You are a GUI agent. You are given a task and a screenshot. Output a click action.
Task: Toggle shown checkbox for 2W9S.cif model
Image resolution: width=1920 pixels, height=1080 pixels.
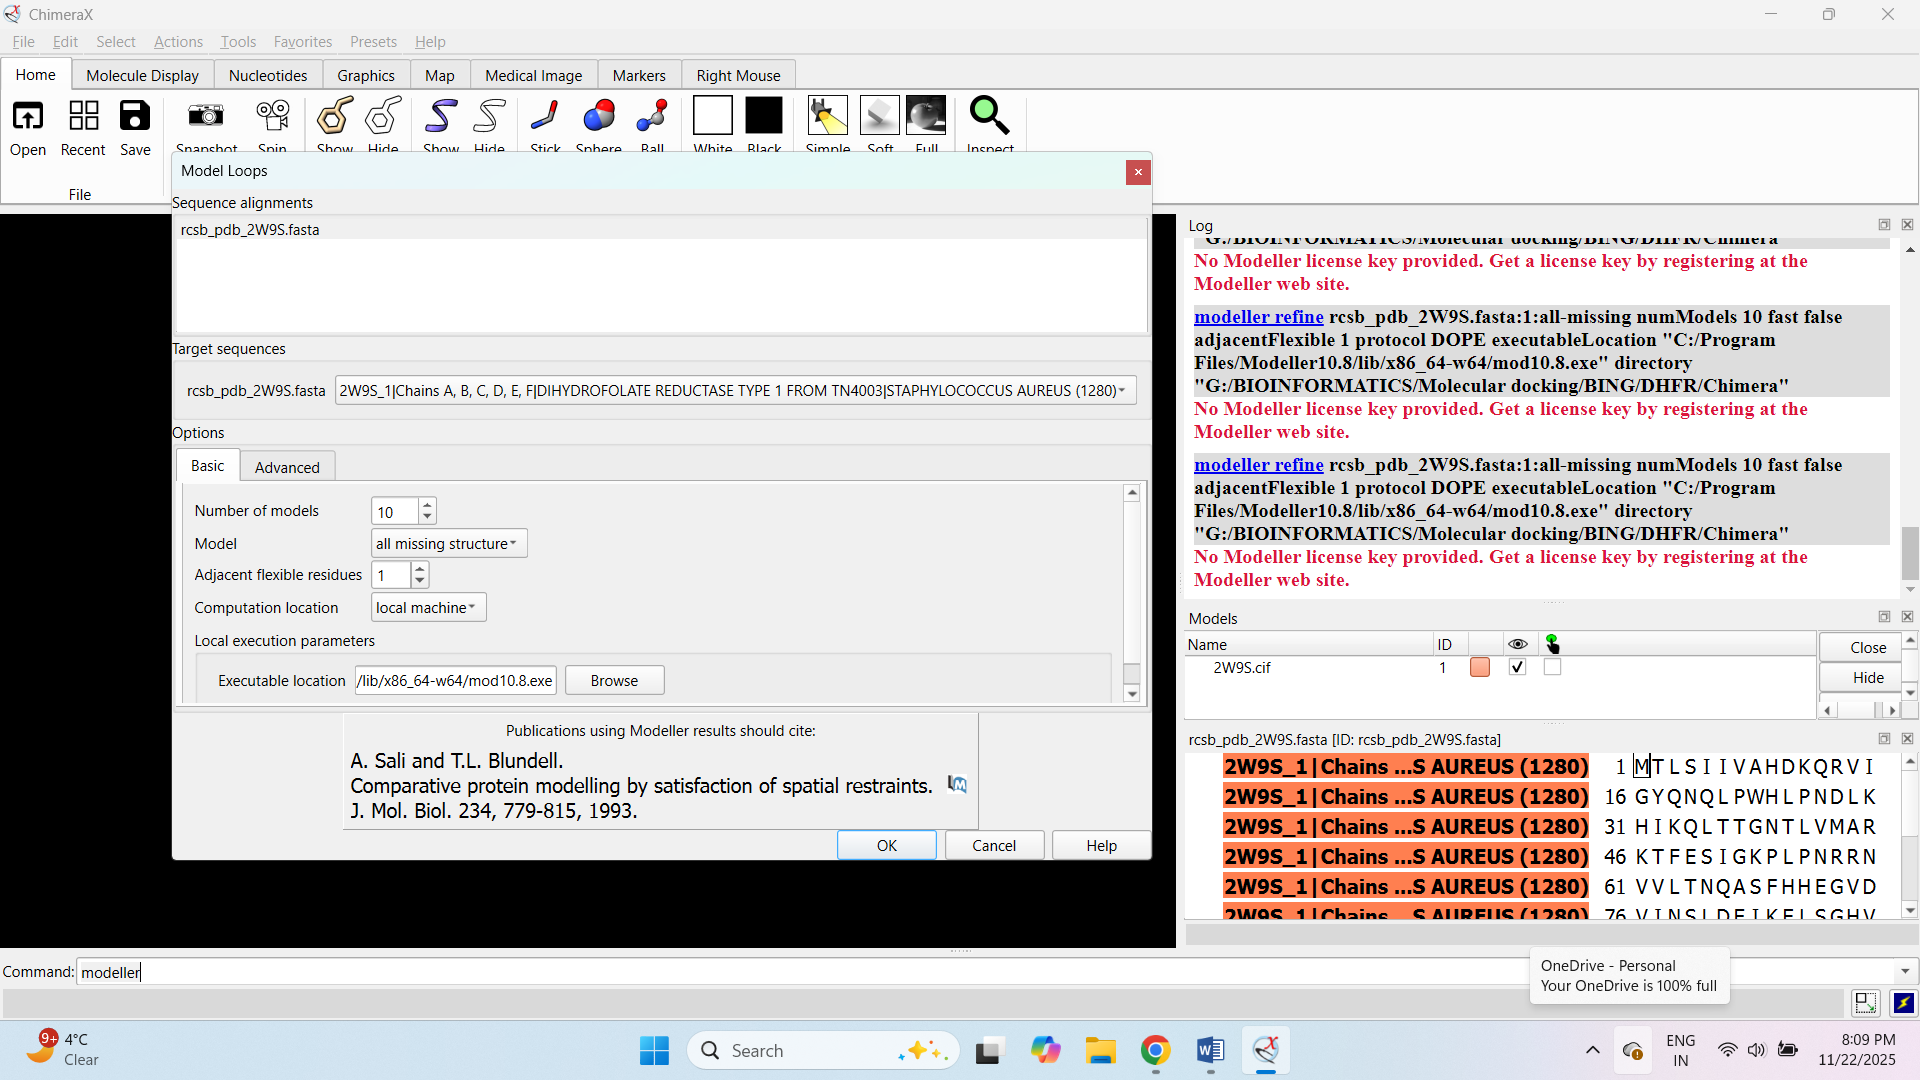(x=1517, y=668)
